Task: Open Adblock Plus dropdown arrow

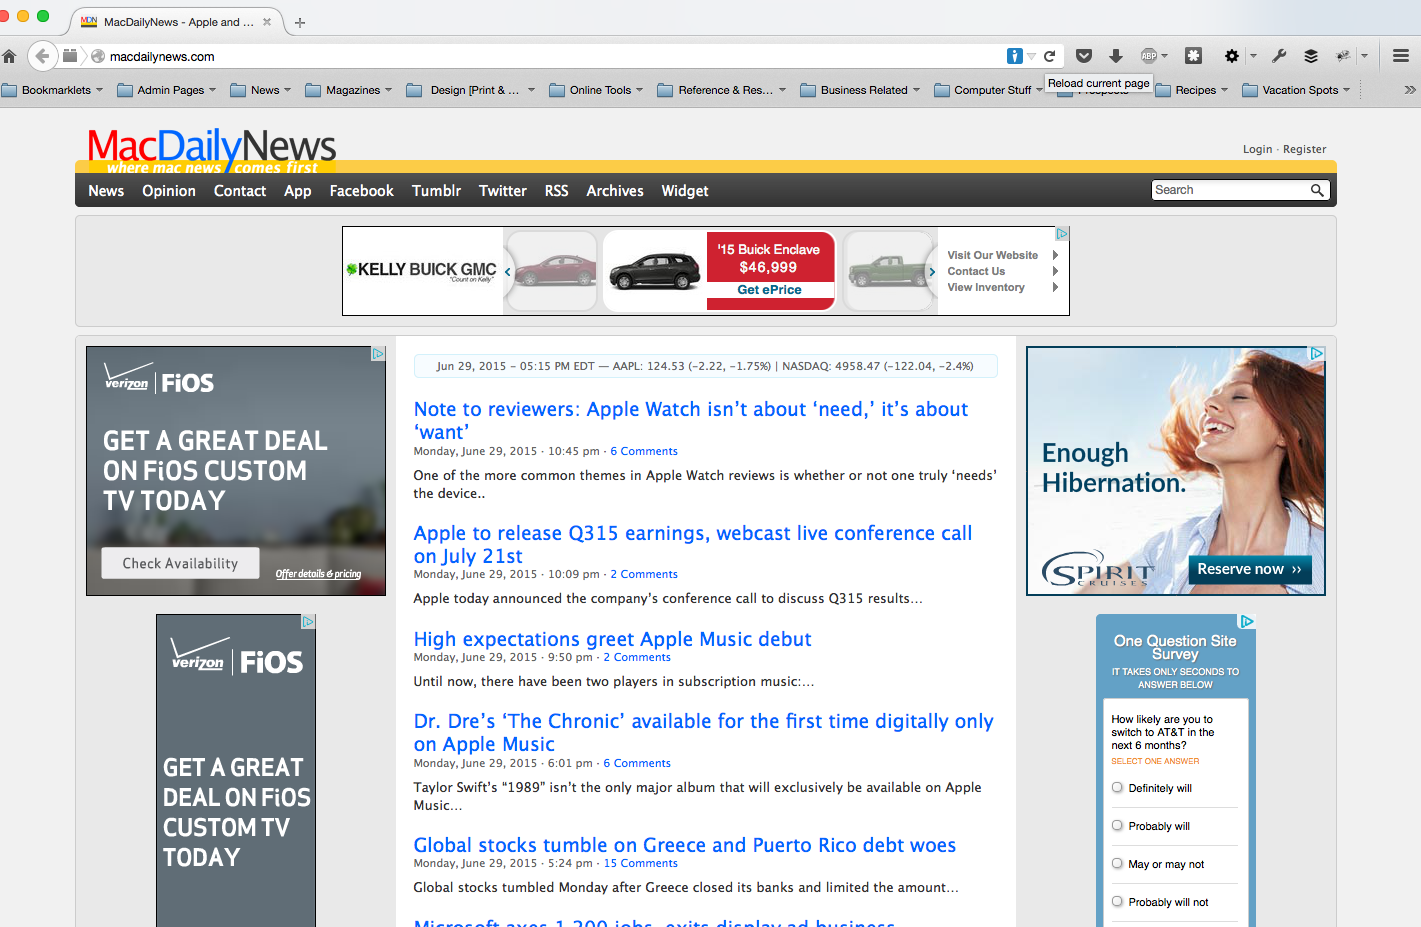Action: [x=1165, y=56]
